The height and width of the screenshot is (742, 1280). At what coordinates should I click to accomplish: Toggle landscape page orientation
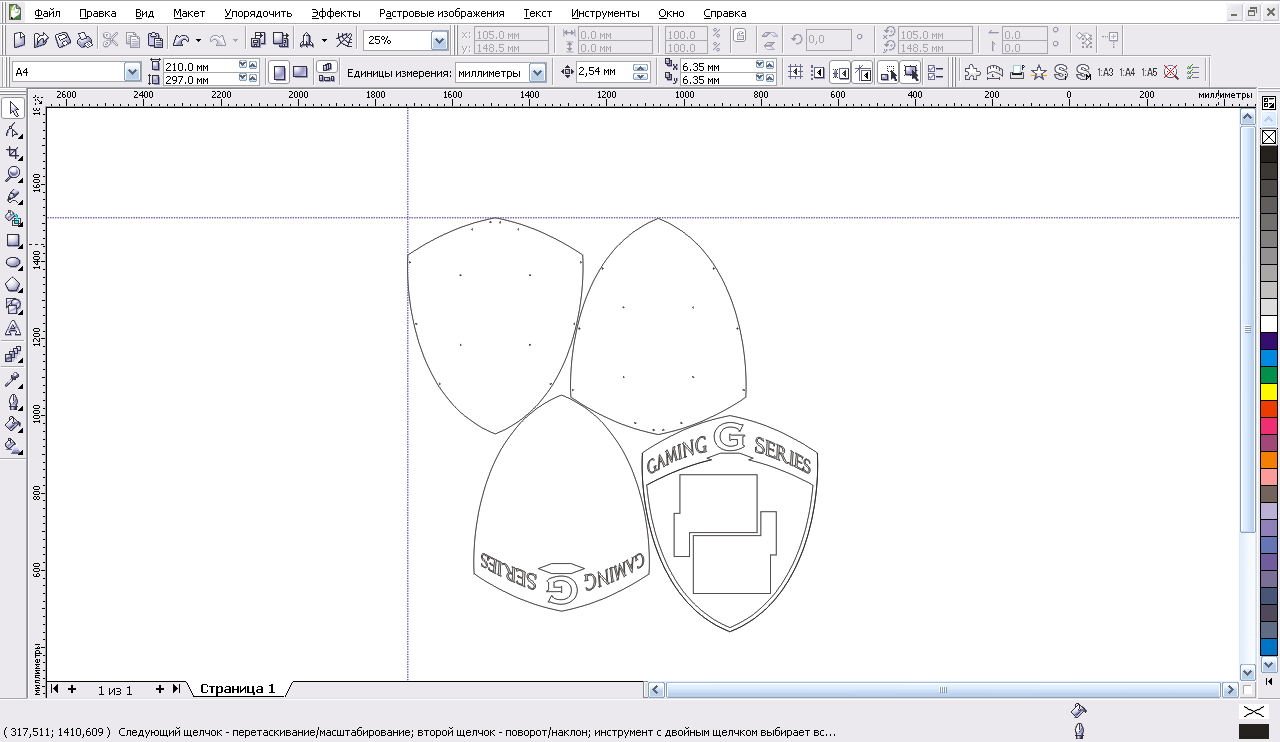pos(300,72)
